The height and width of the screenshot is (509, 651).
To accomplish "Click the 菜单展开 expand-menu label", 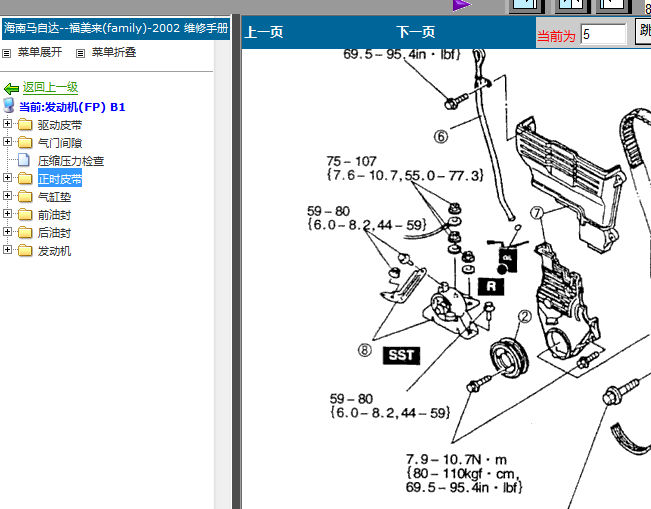I will pyautogui.click(x=40, y=52).
